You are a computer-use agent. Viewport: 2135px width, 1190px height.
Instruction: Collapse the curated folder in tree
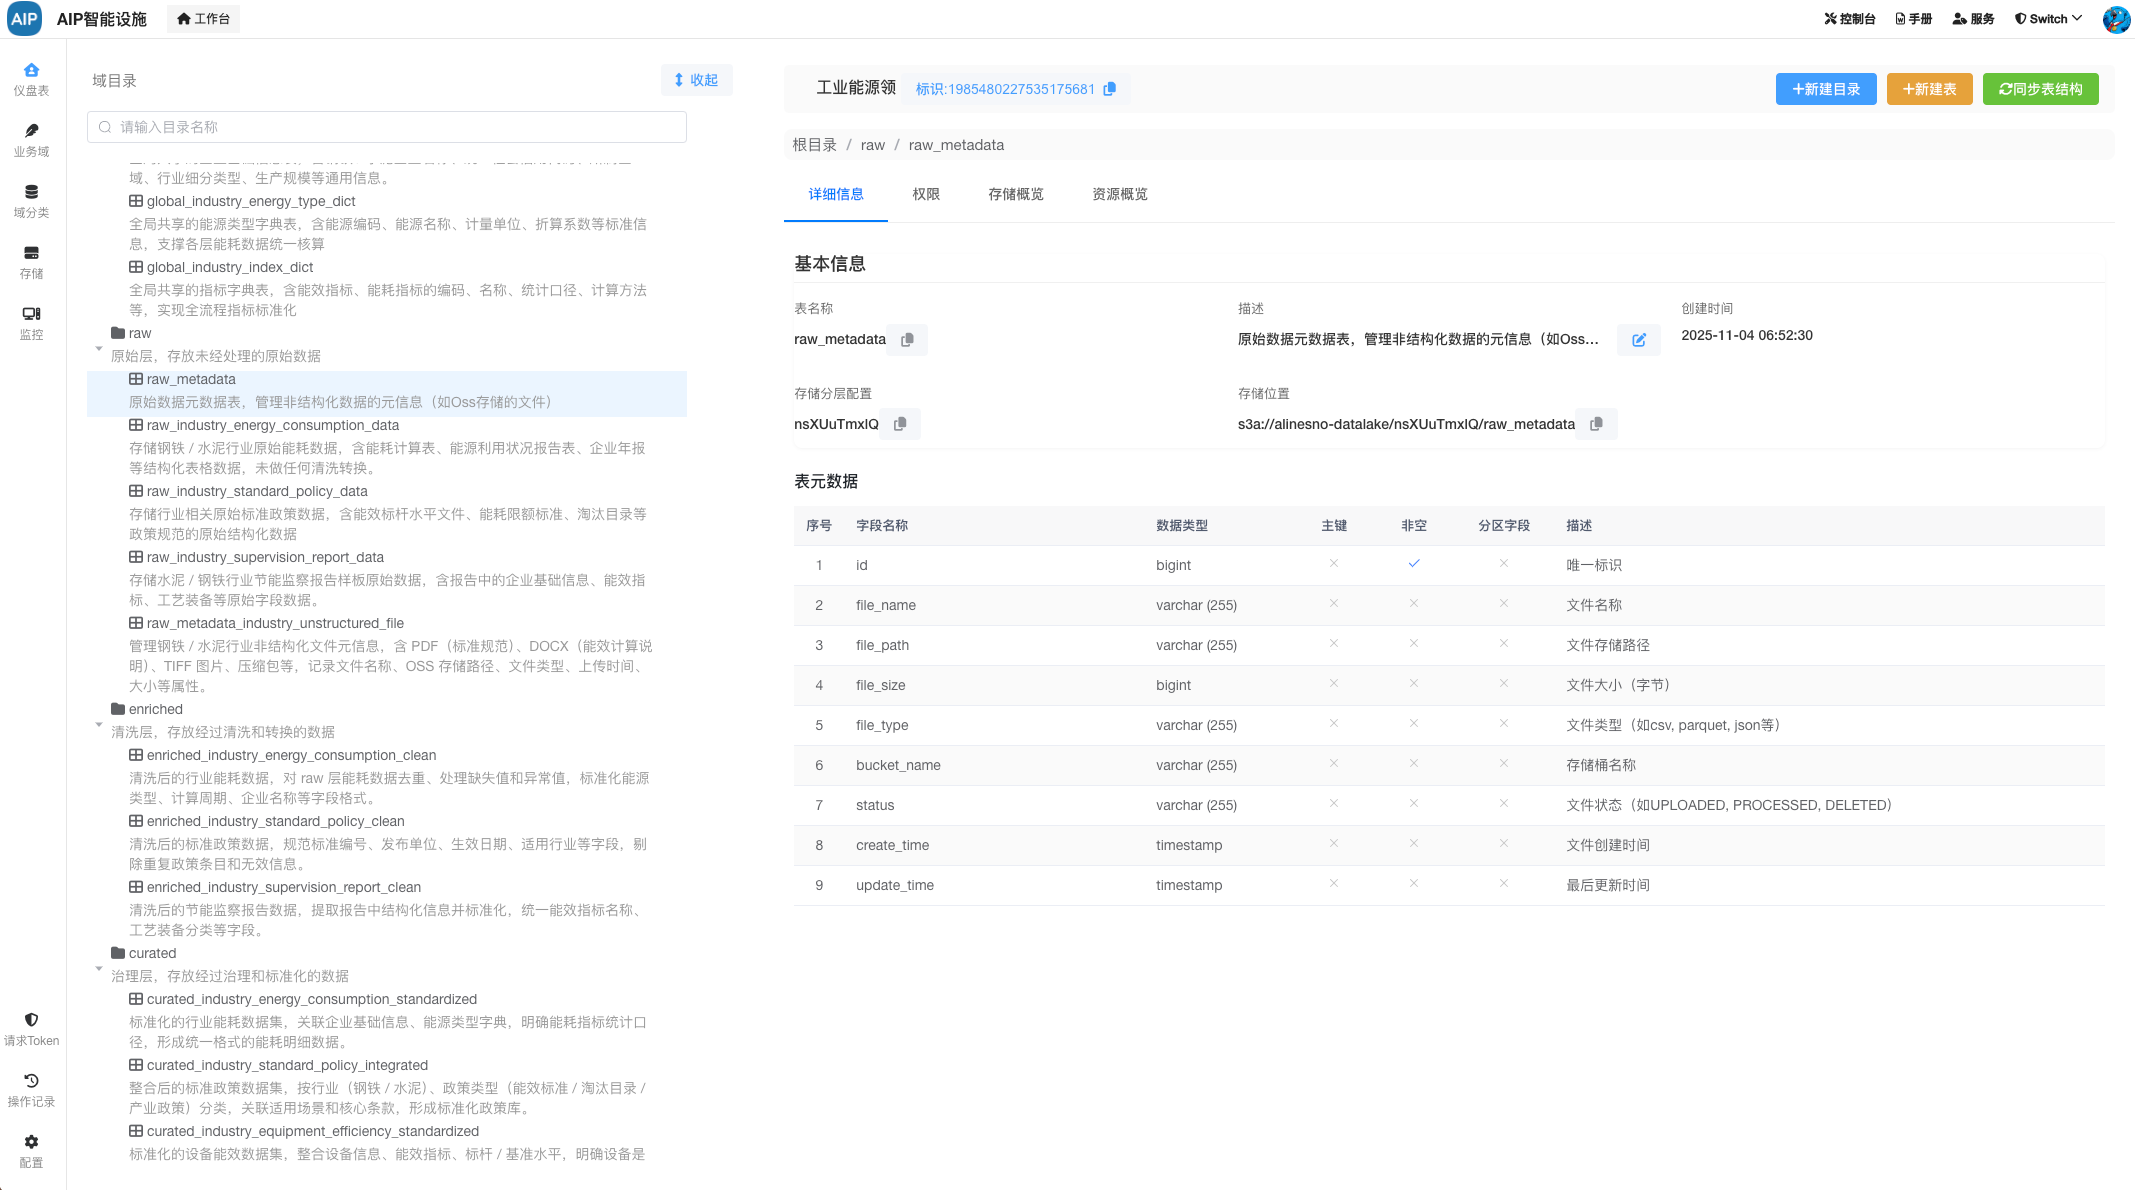click(x=99, y=969)
